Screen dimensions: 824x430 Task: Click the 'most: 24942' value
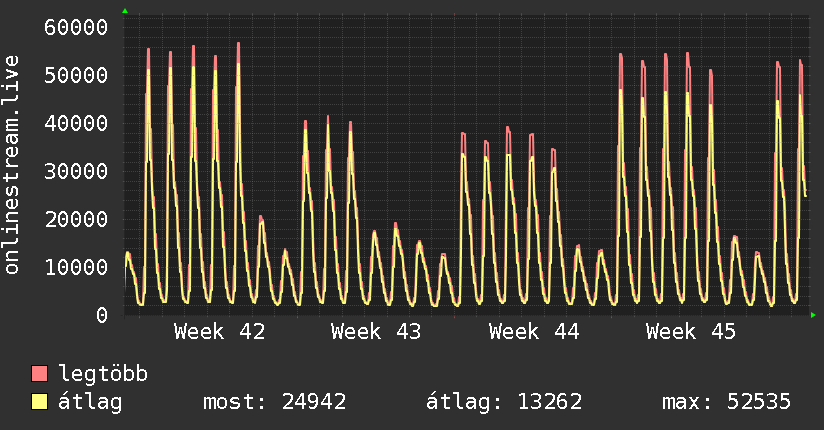(x=275, y=402)
